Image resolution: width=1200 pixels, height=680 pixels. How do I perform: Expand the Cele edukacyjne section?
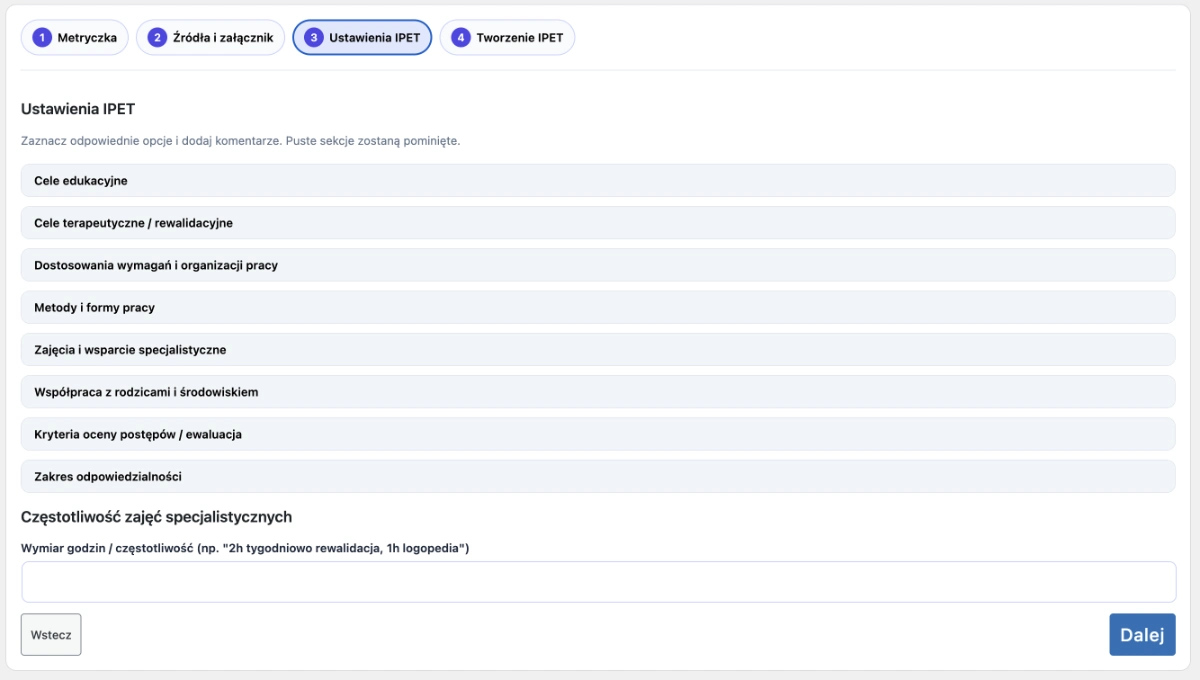click(x=598, y=181)
